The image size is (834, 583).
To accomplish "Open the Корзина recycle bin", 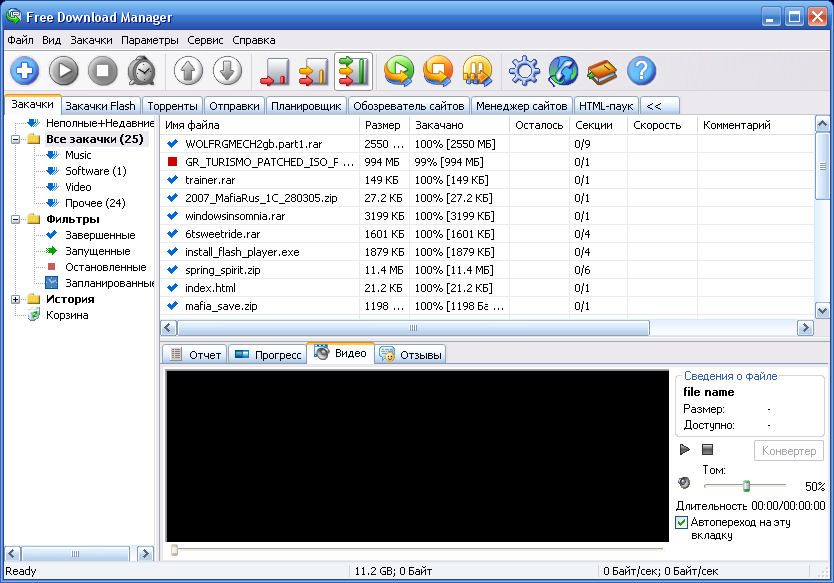I will pos(66,315).
